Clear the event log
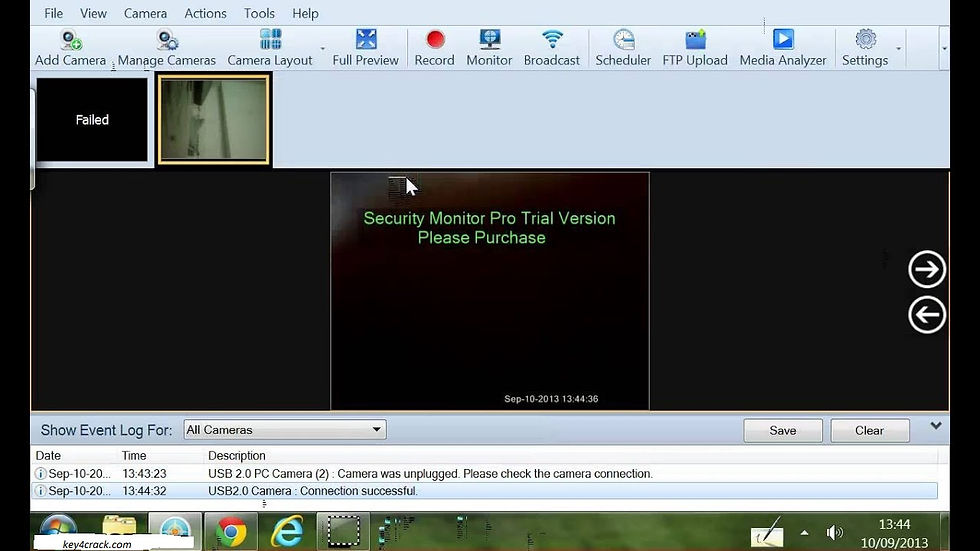980x551 pixels. point(869,430)
